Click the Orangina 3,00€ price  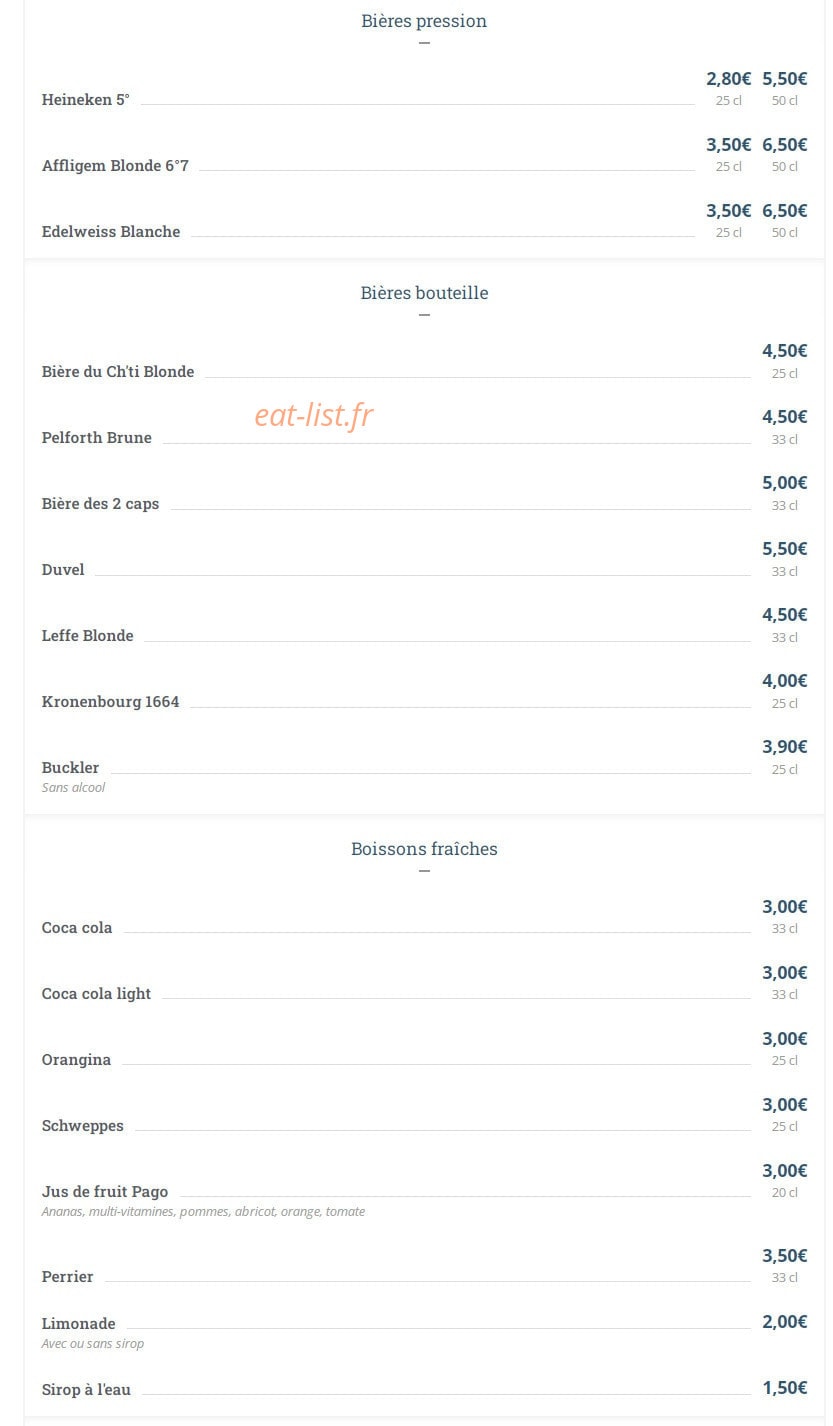click(785, 1039)
